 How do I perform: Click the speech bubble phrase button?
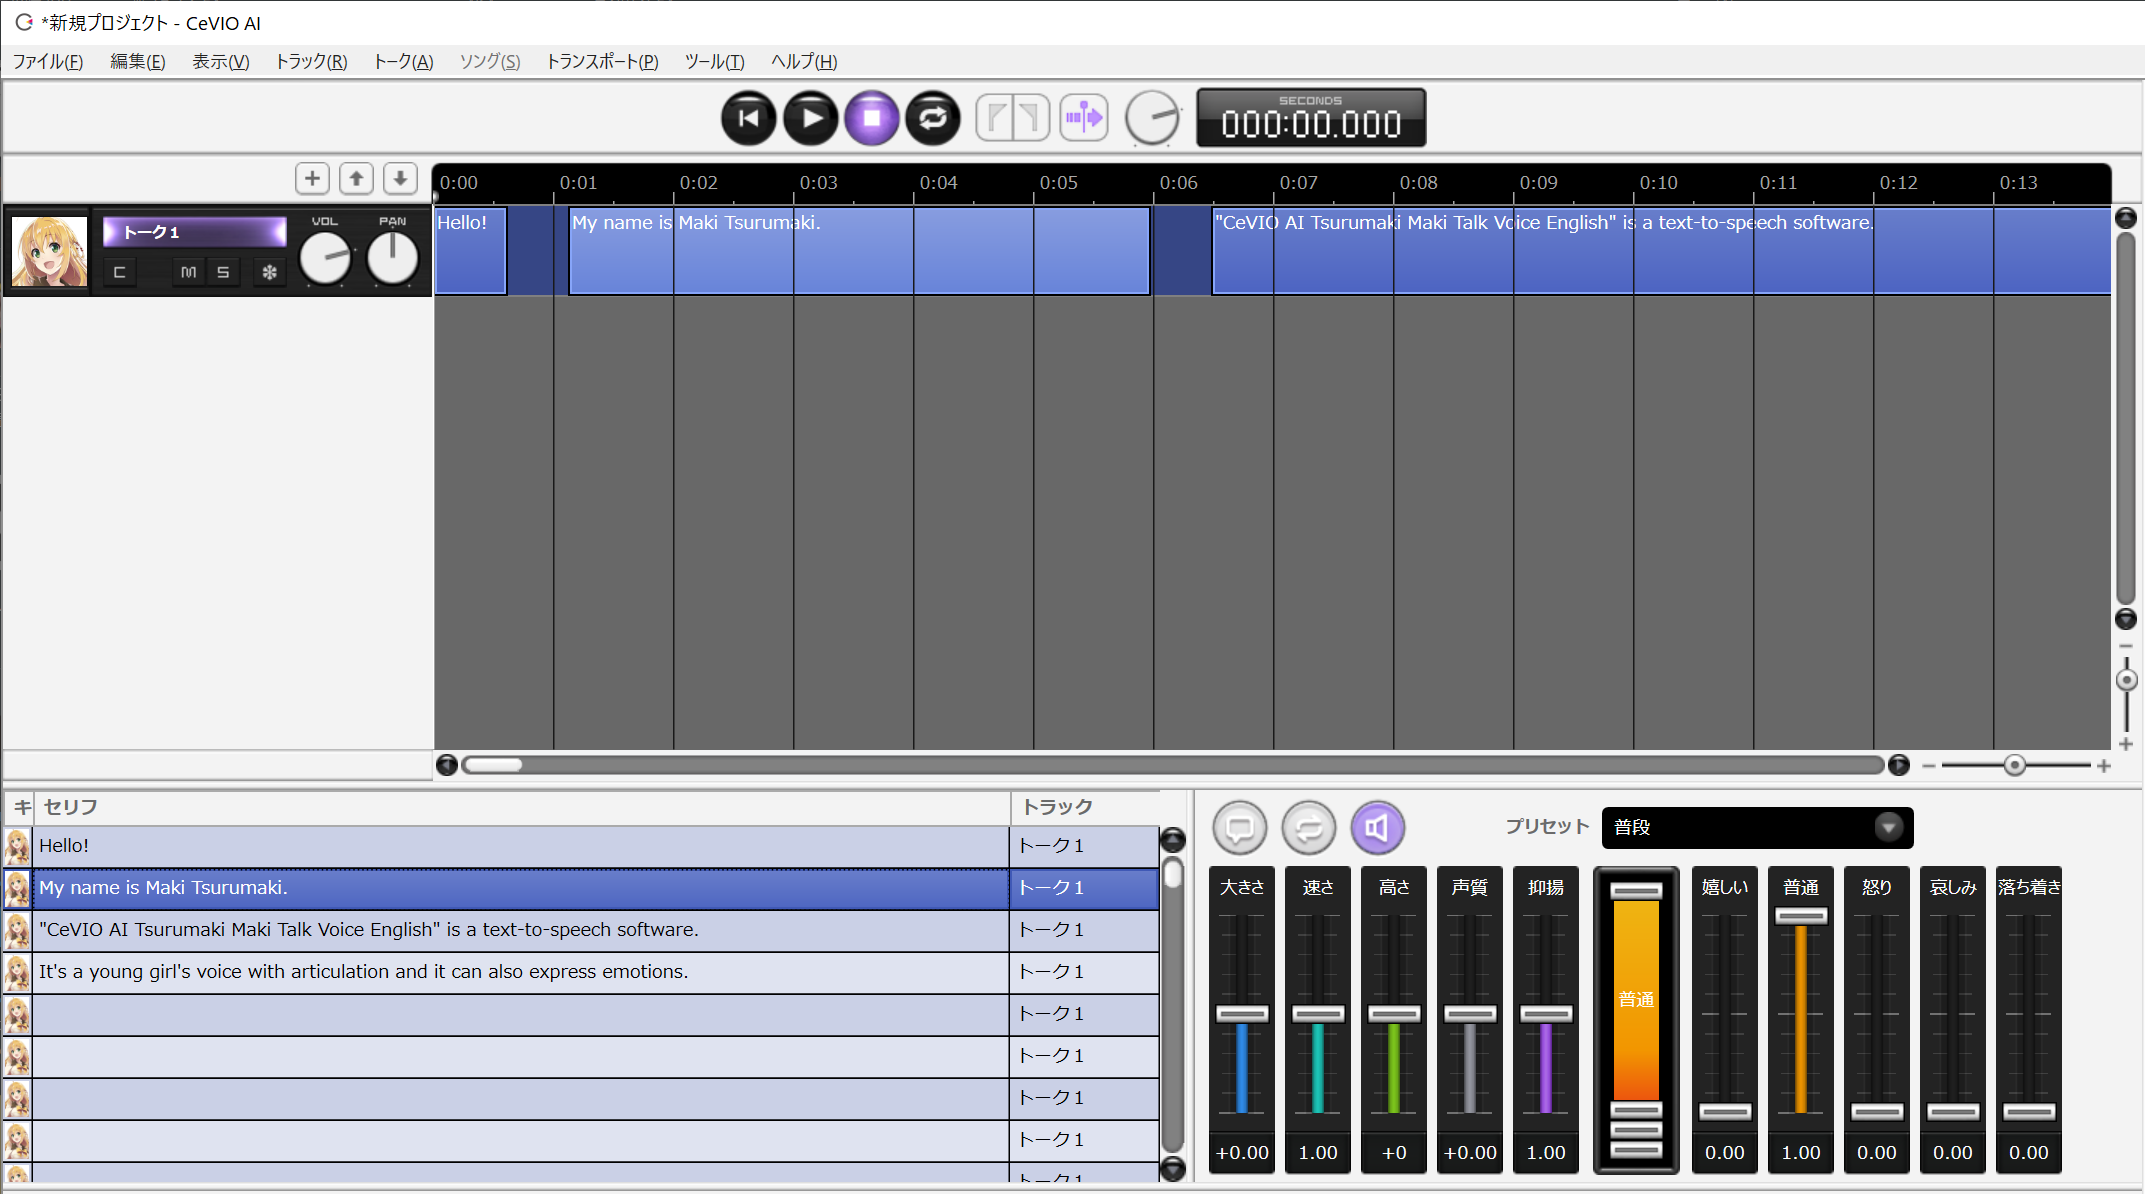(x=1240, y=828)
